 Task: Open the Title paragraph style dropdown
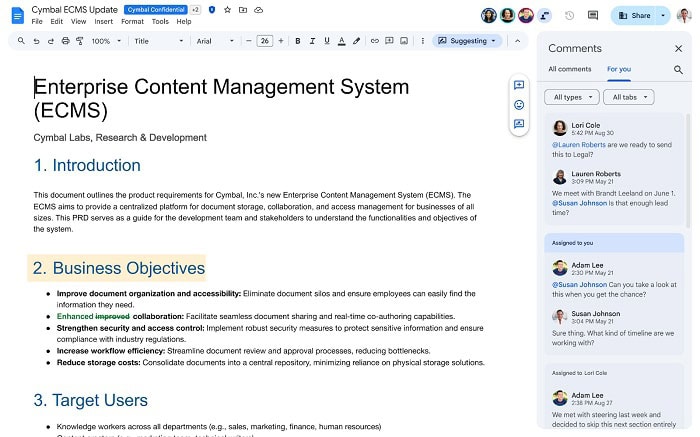158,41
